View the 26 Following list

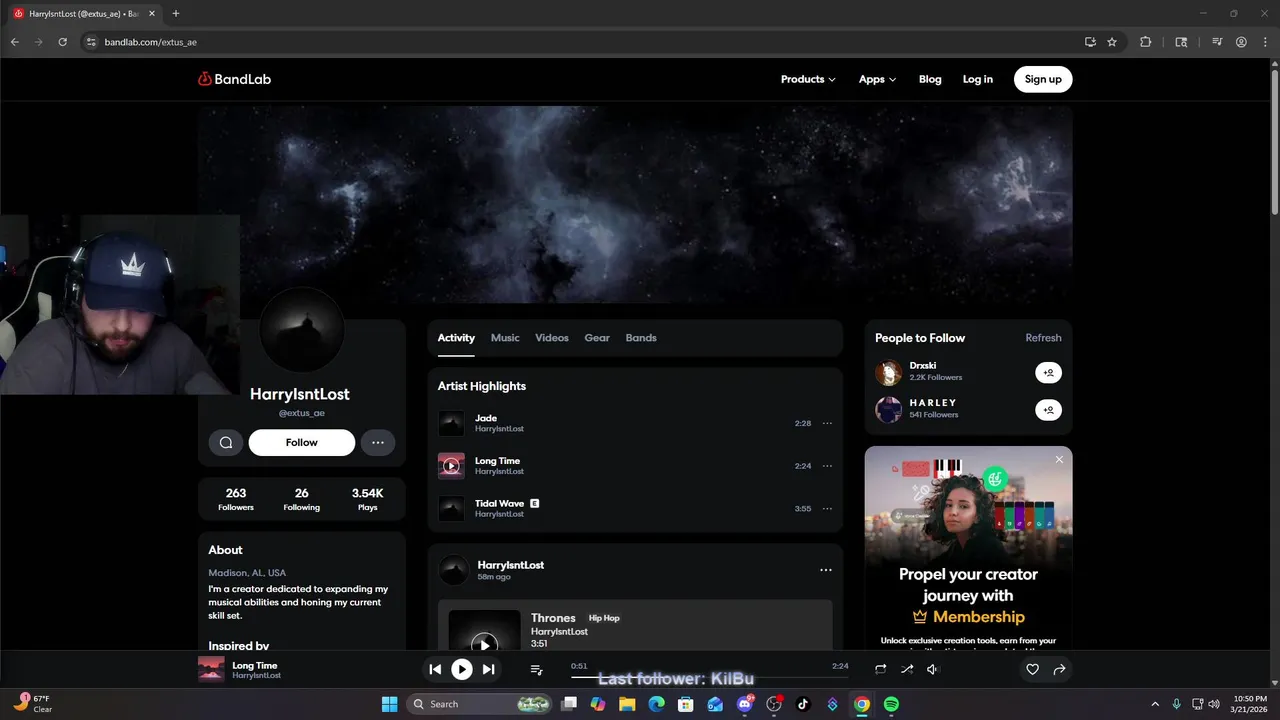click(301, 499)
